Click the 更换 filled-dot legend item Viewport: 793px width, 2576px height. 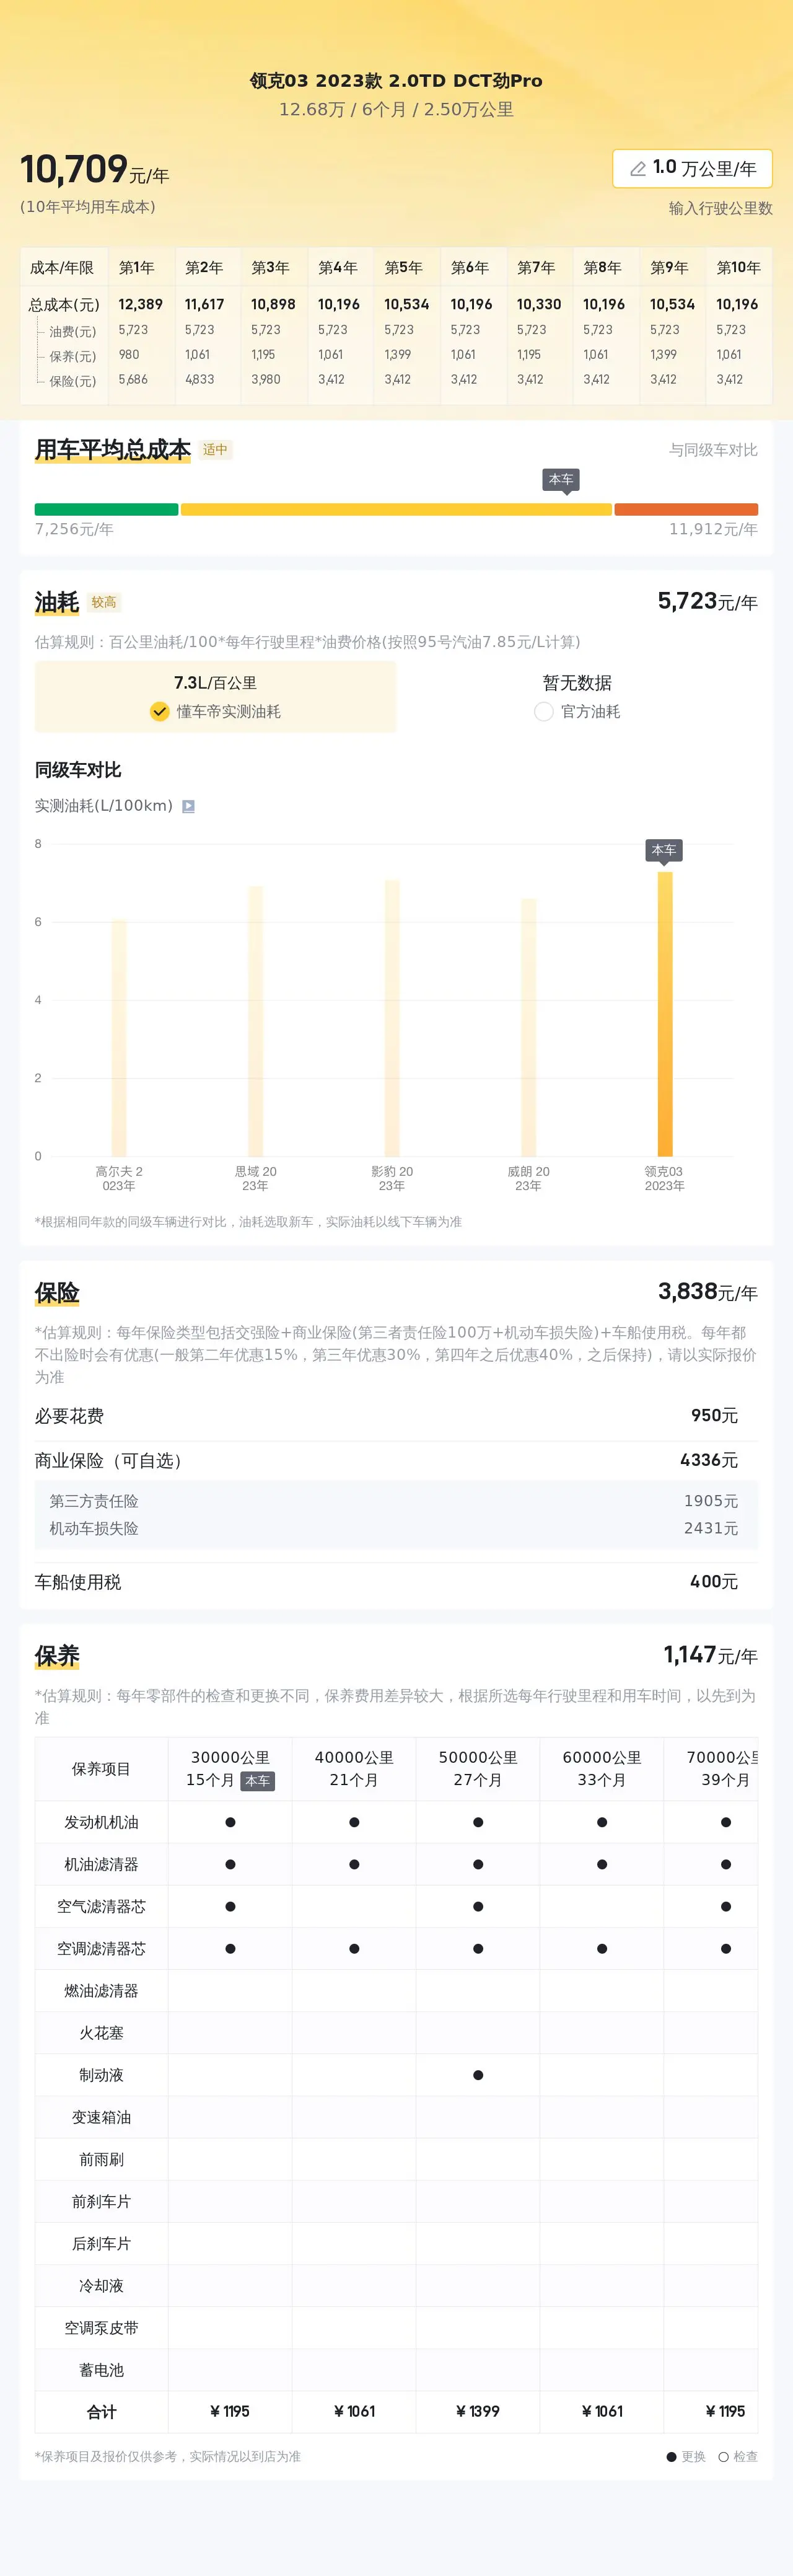point(686,2456)
